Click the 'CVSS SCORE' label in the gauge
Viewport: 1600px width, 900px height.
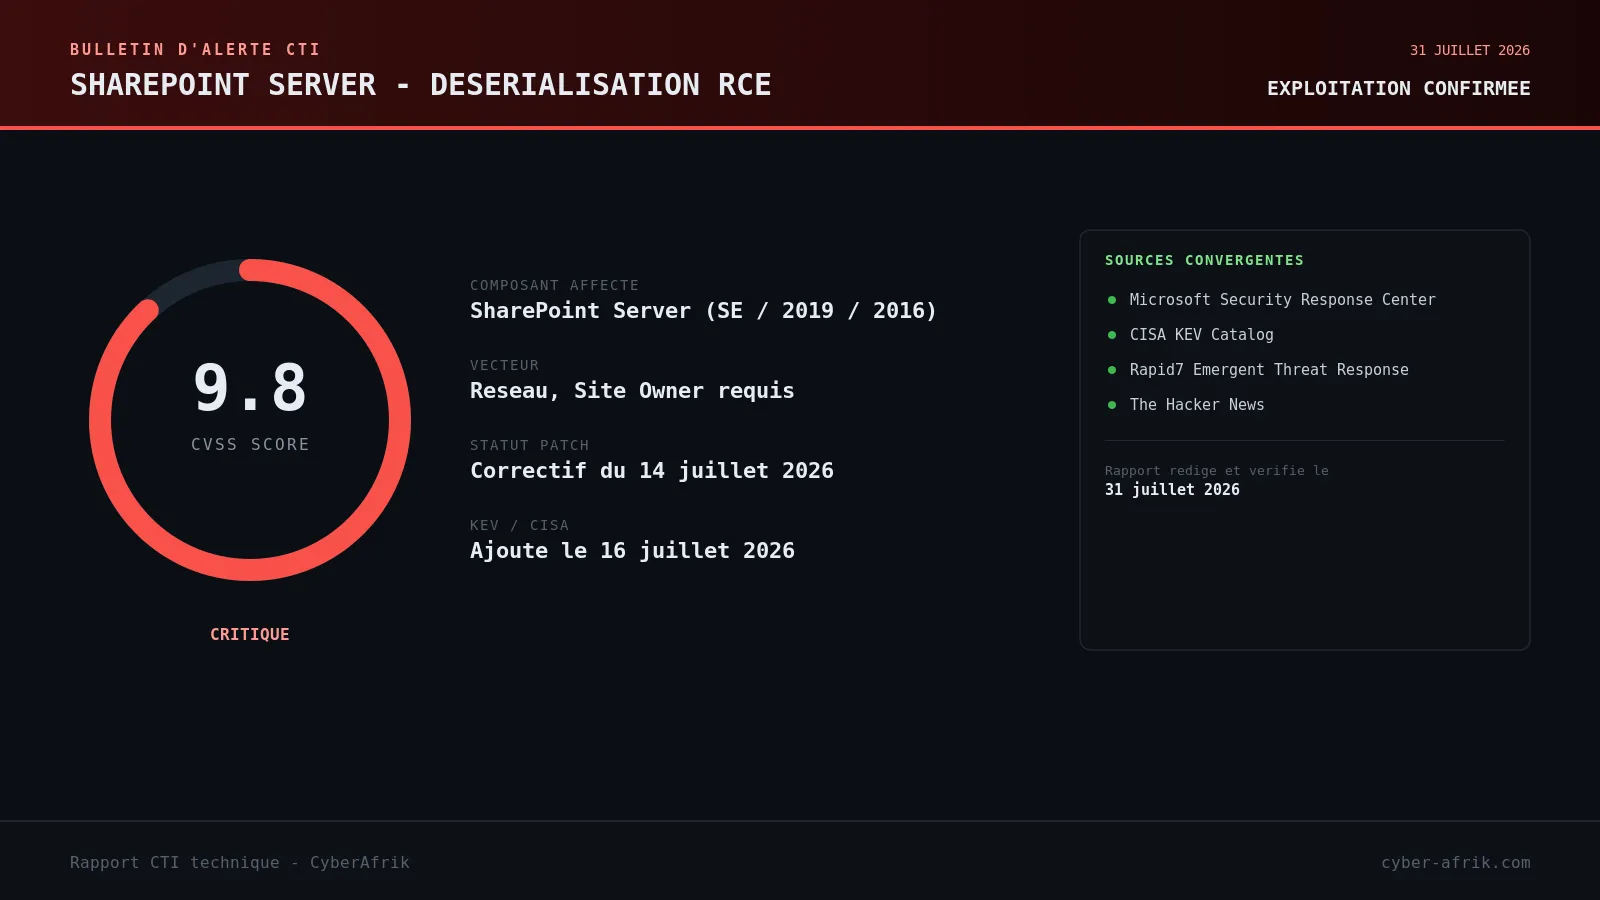coord(250,444)
